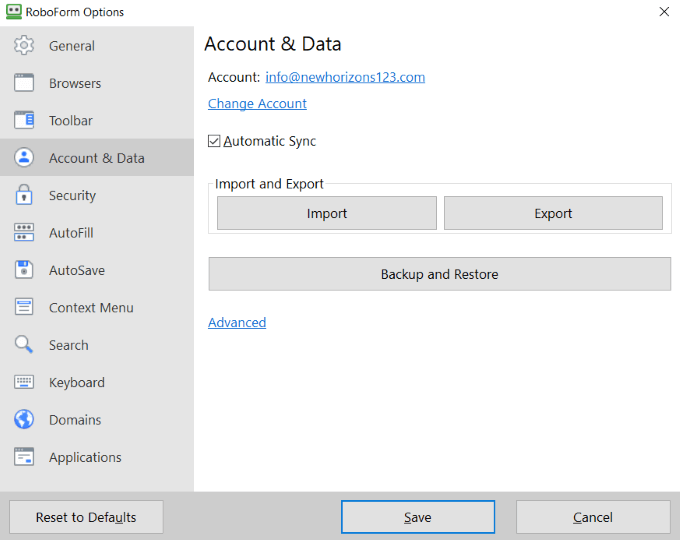The image size is (680, 540).
Task: Open the Advanced settings link
Action: click(x=237, y=323)
